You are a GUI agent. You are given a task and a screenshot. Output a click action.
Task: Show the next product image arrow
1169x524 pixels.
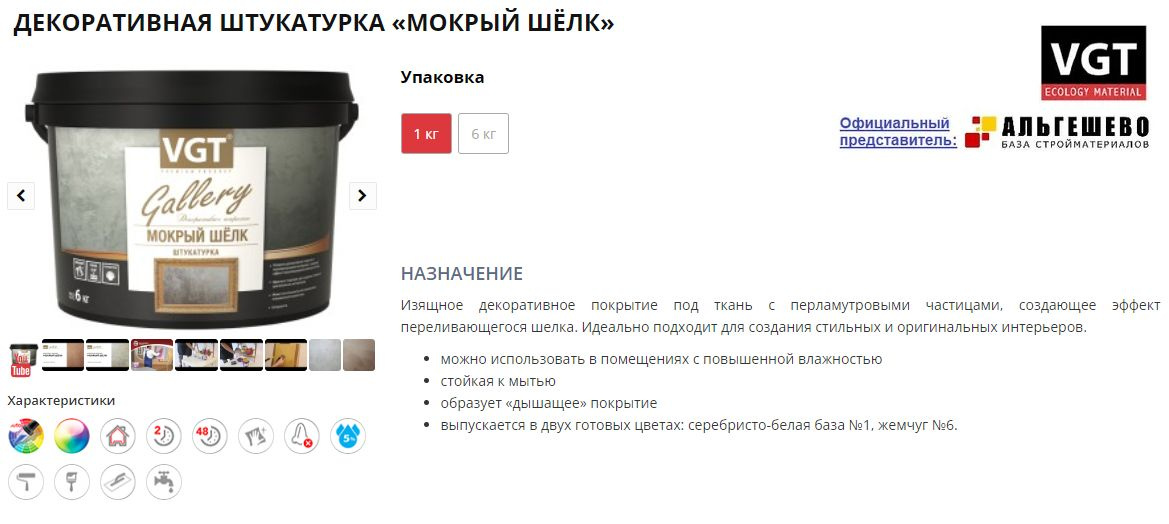click(x=362, y=196)
